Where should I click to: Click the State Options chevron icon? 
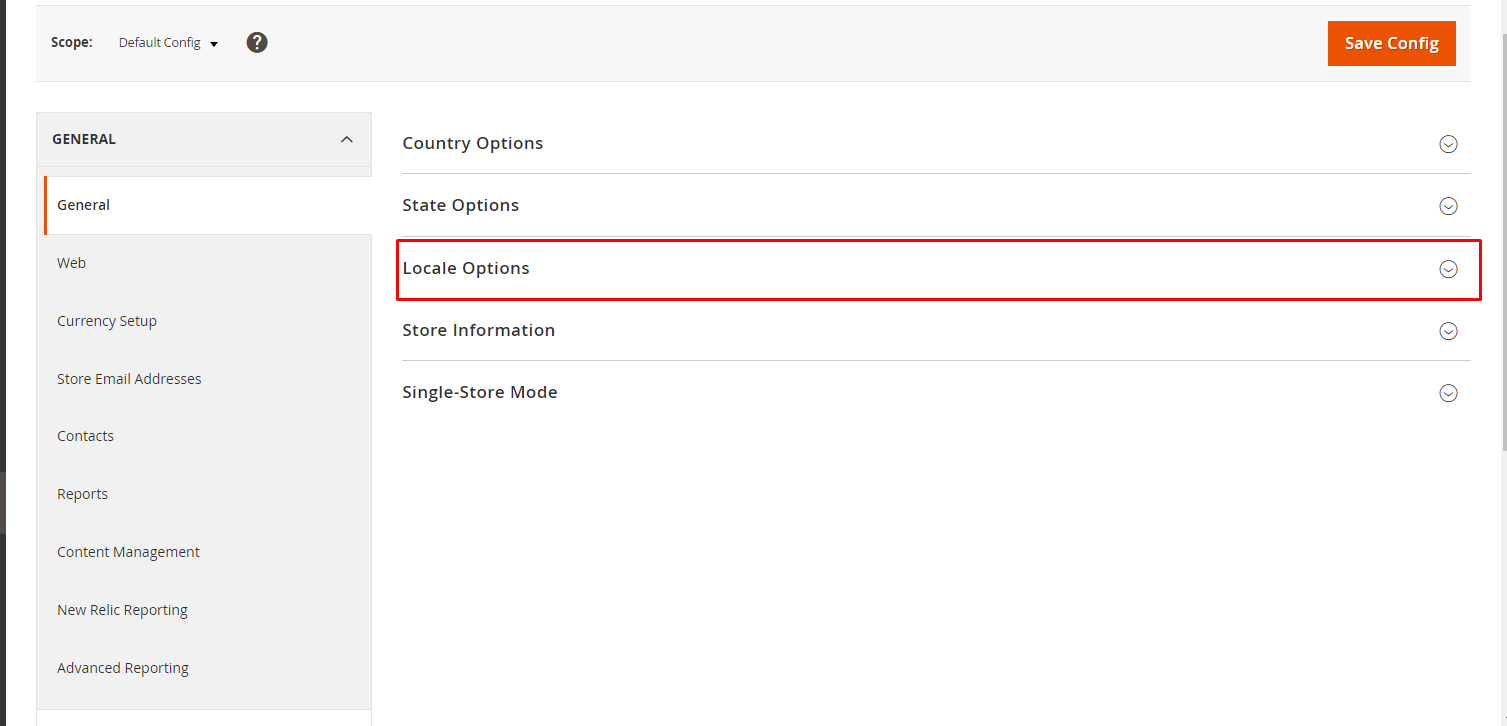click(x=1448, y=206)
